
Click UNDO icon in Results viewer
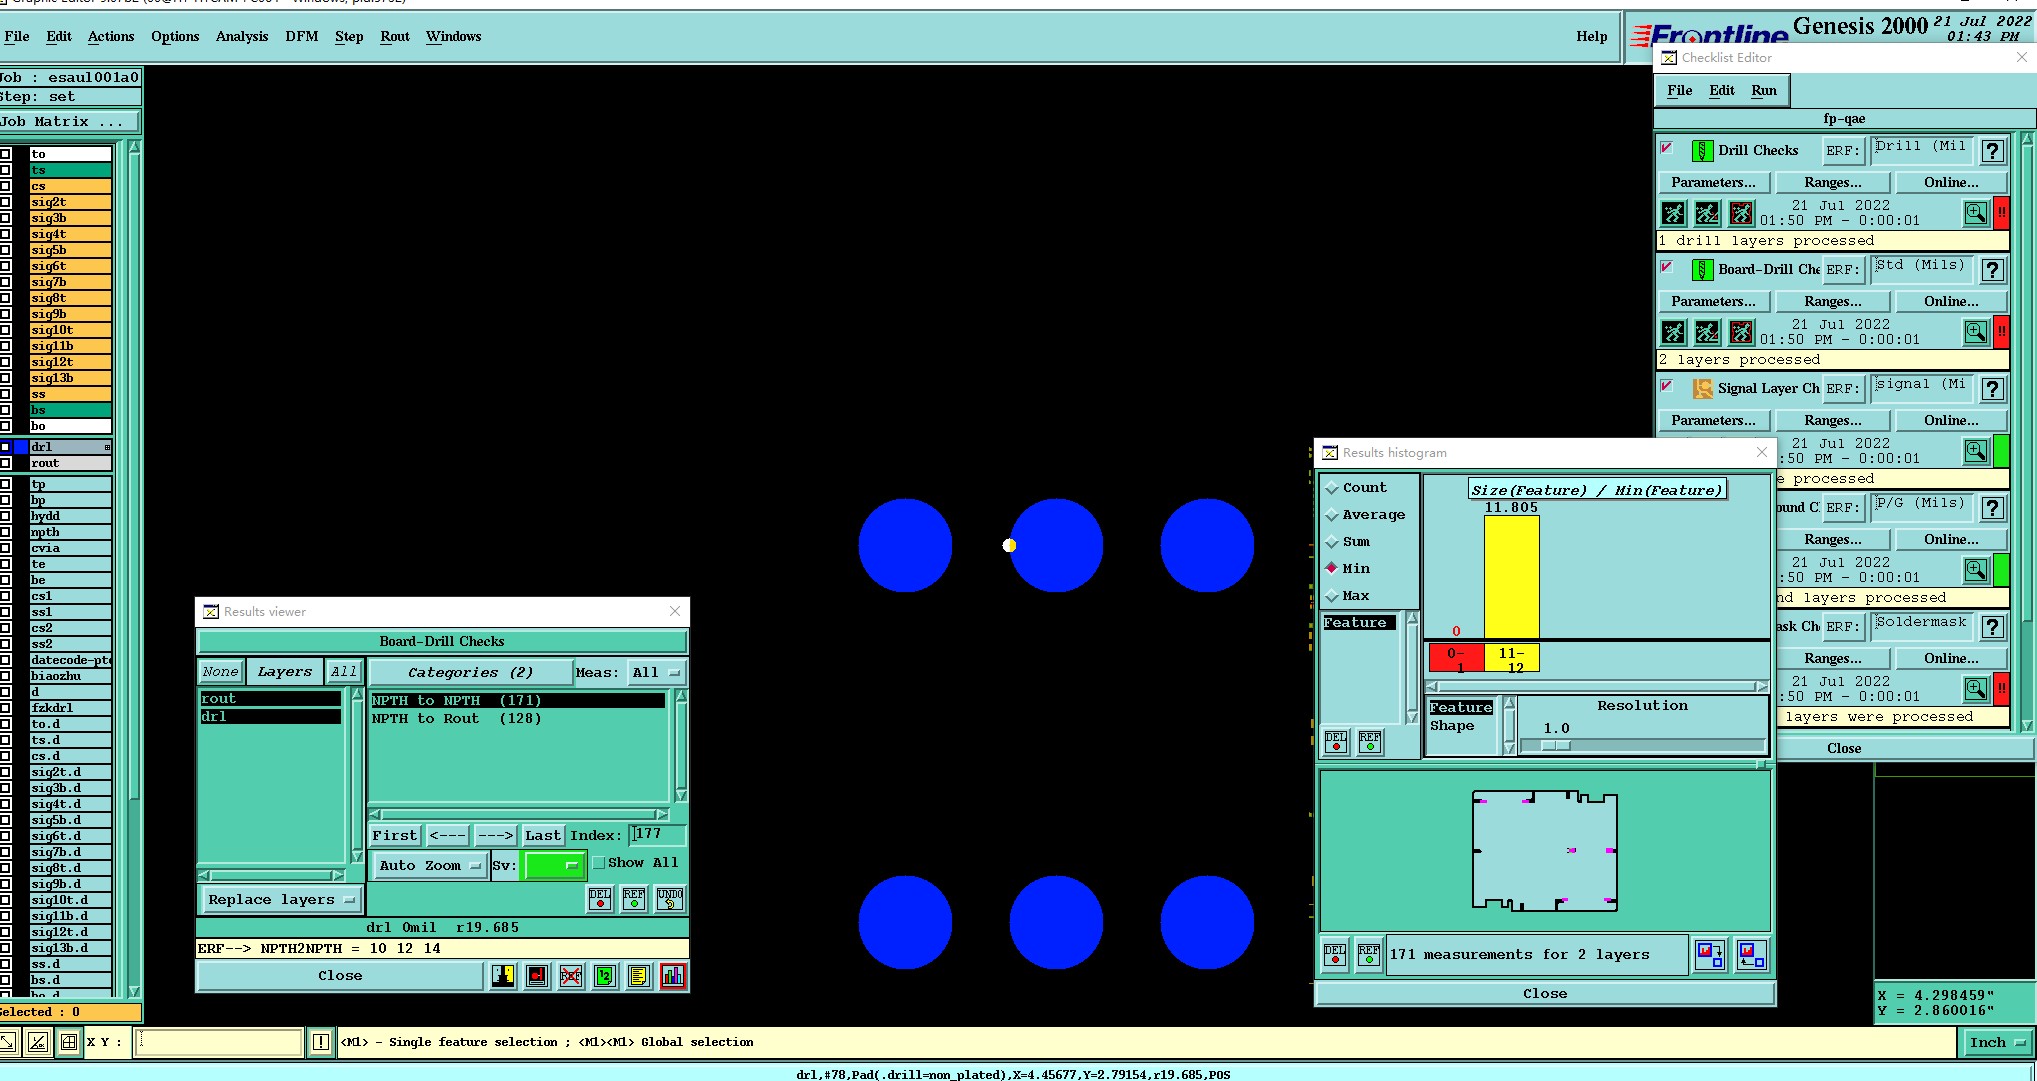(x=670, y=899)
